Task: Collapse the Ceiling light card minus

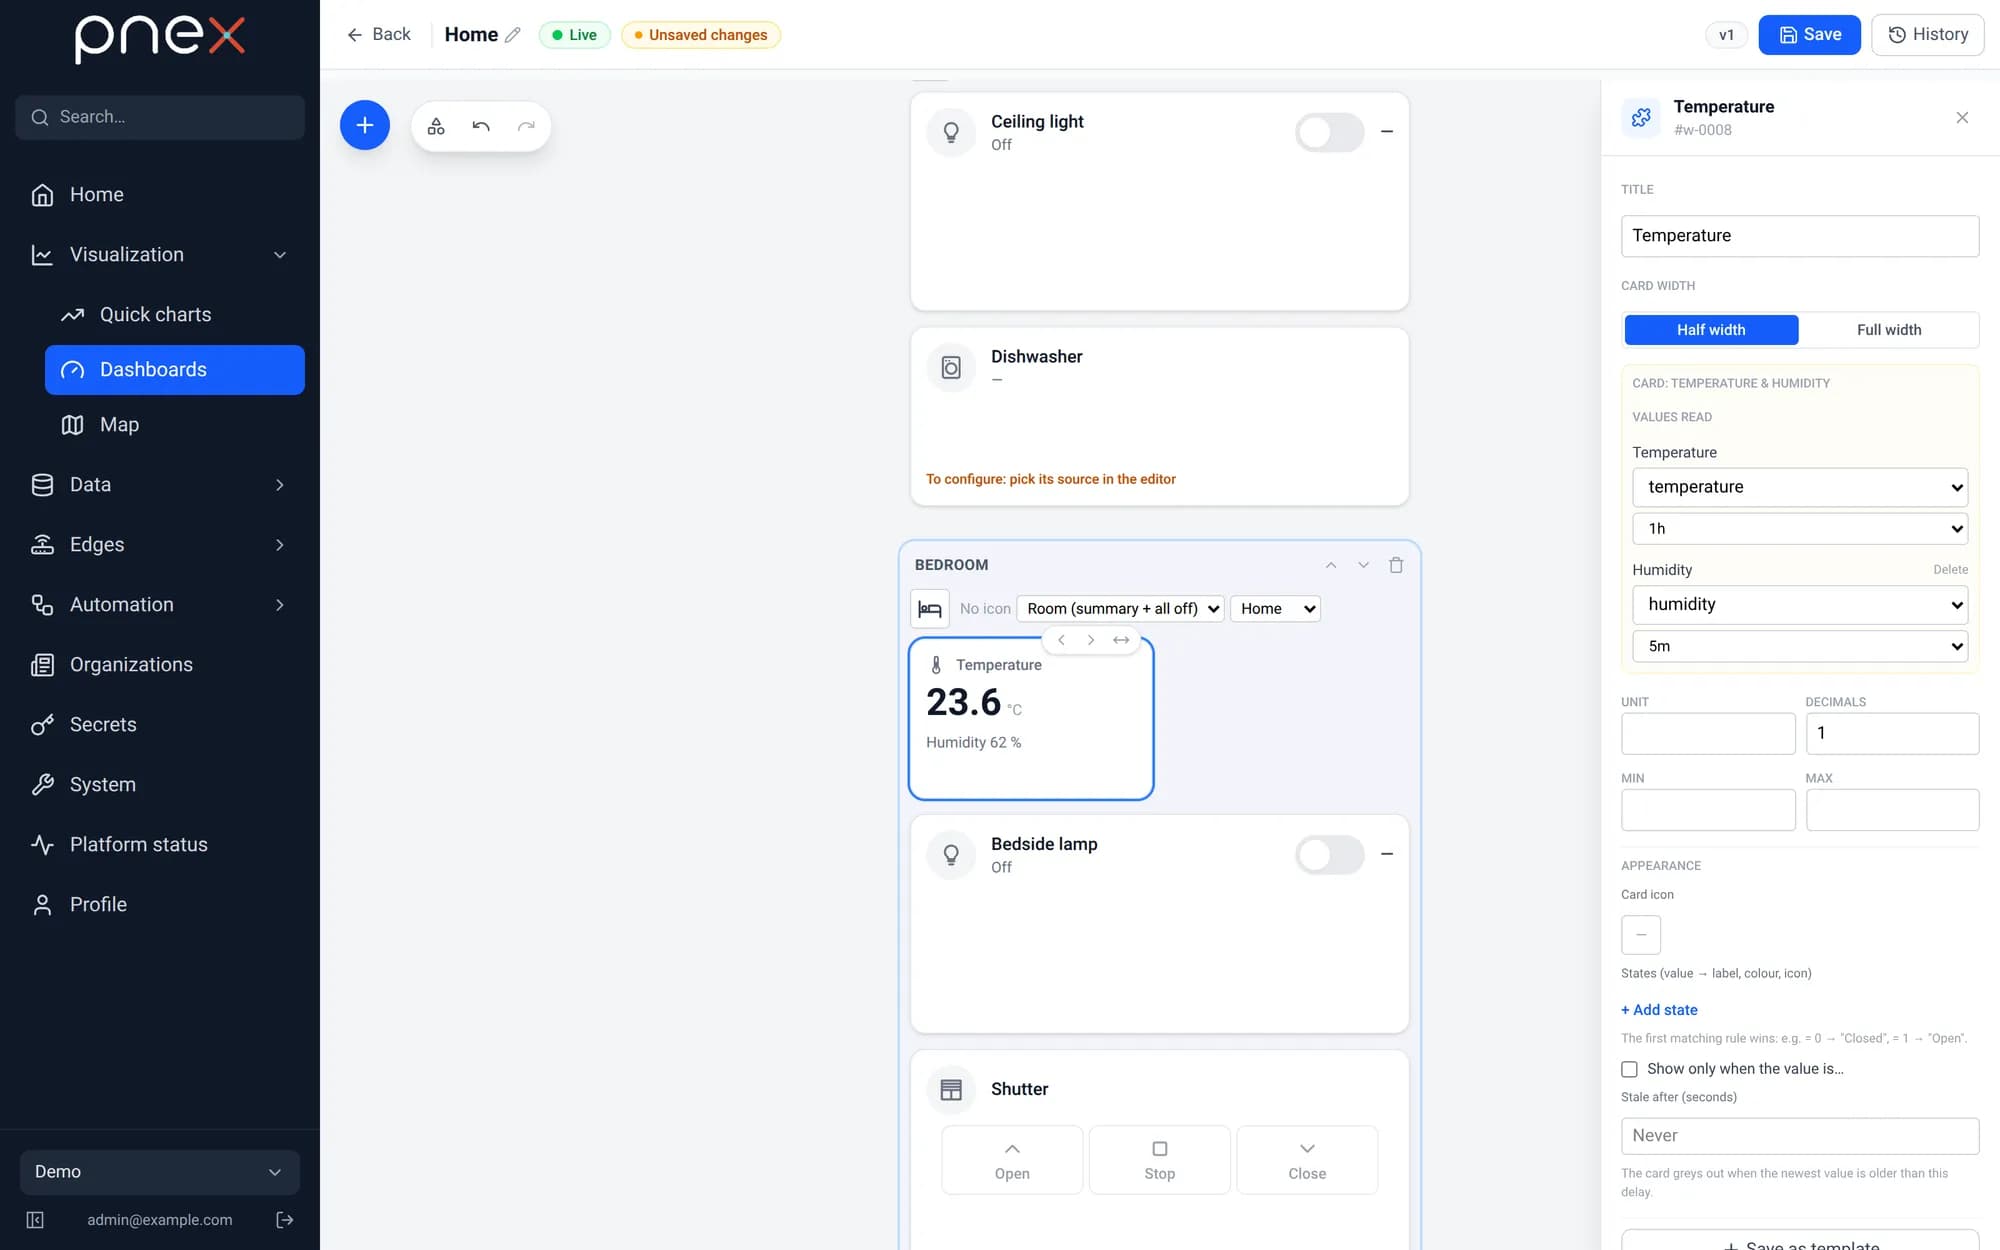Action: [1387, 132]
